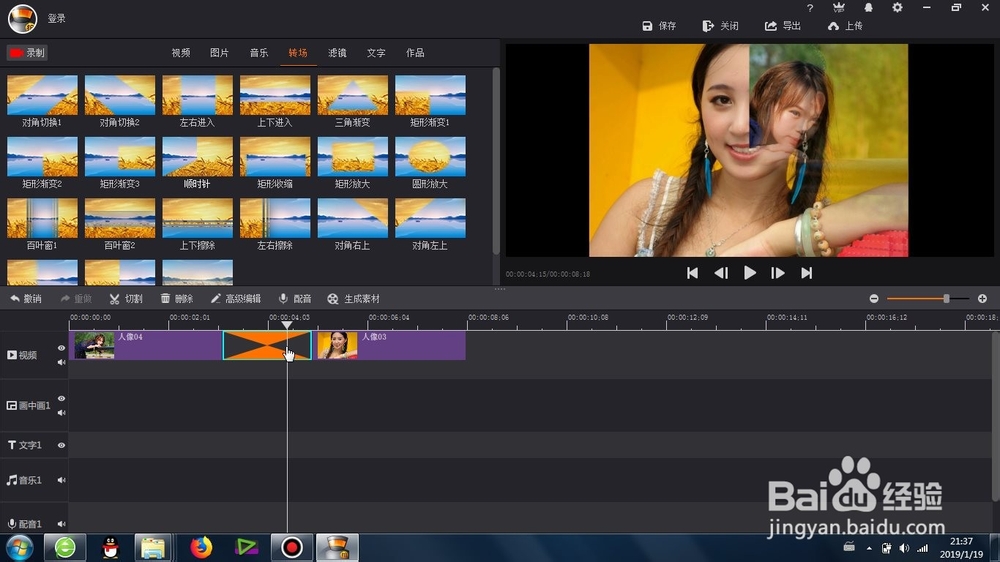
Task: Jump to start of preview
Action: (692, 273)
